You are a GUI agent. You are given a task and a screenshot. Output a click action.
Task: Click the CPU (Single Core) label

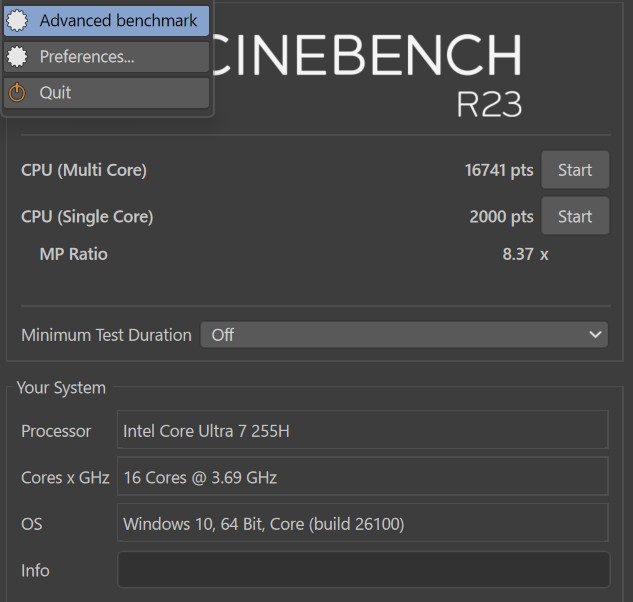87,216
